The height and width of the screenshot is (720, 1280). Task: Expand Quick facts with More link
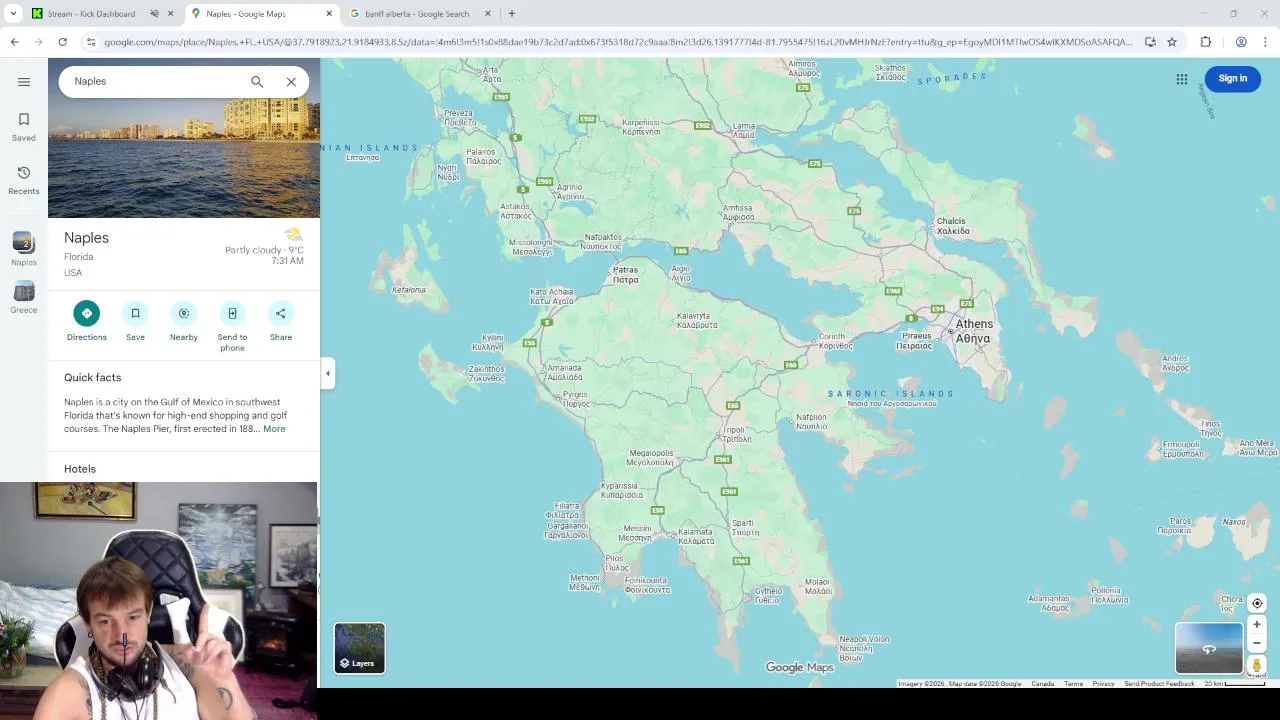(x=274, y=429)
